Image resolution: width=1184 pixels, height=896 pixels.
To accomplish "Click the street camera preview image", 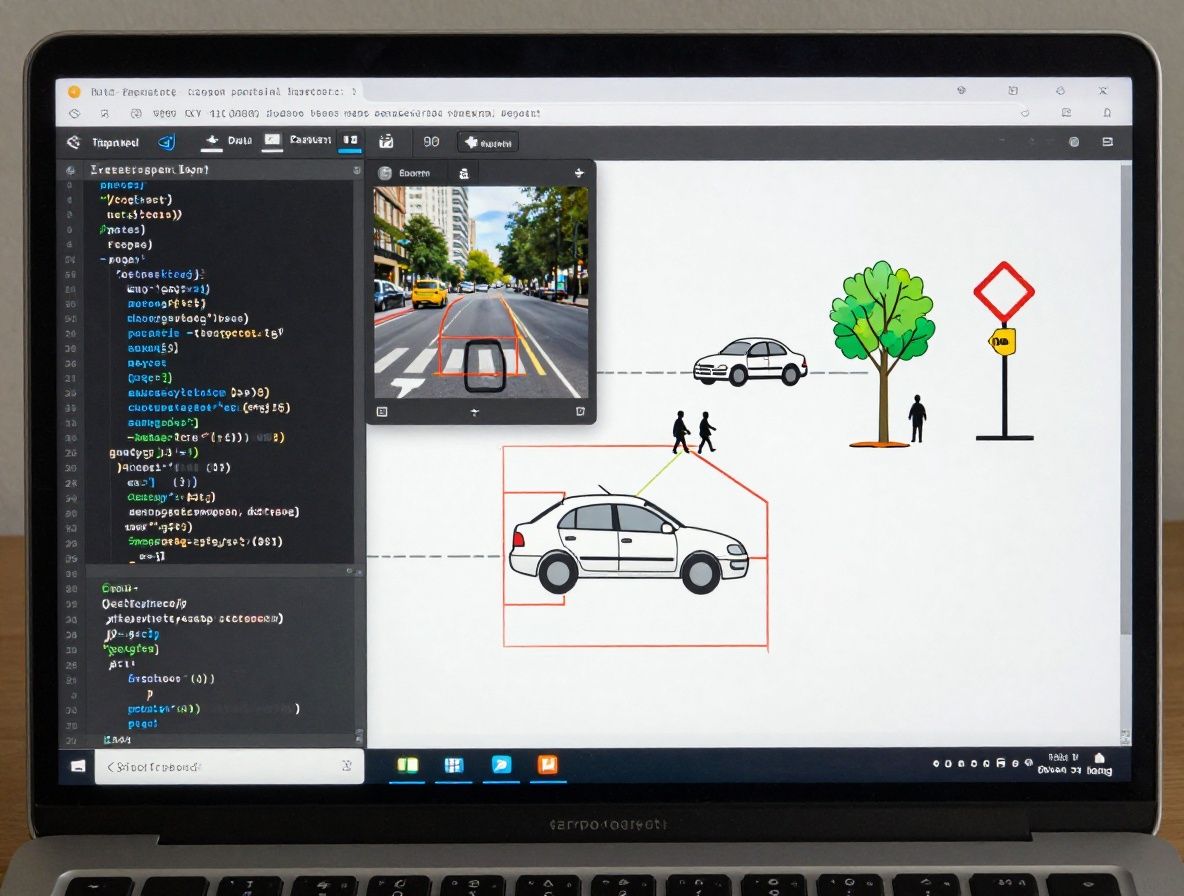I will point(481,292).
